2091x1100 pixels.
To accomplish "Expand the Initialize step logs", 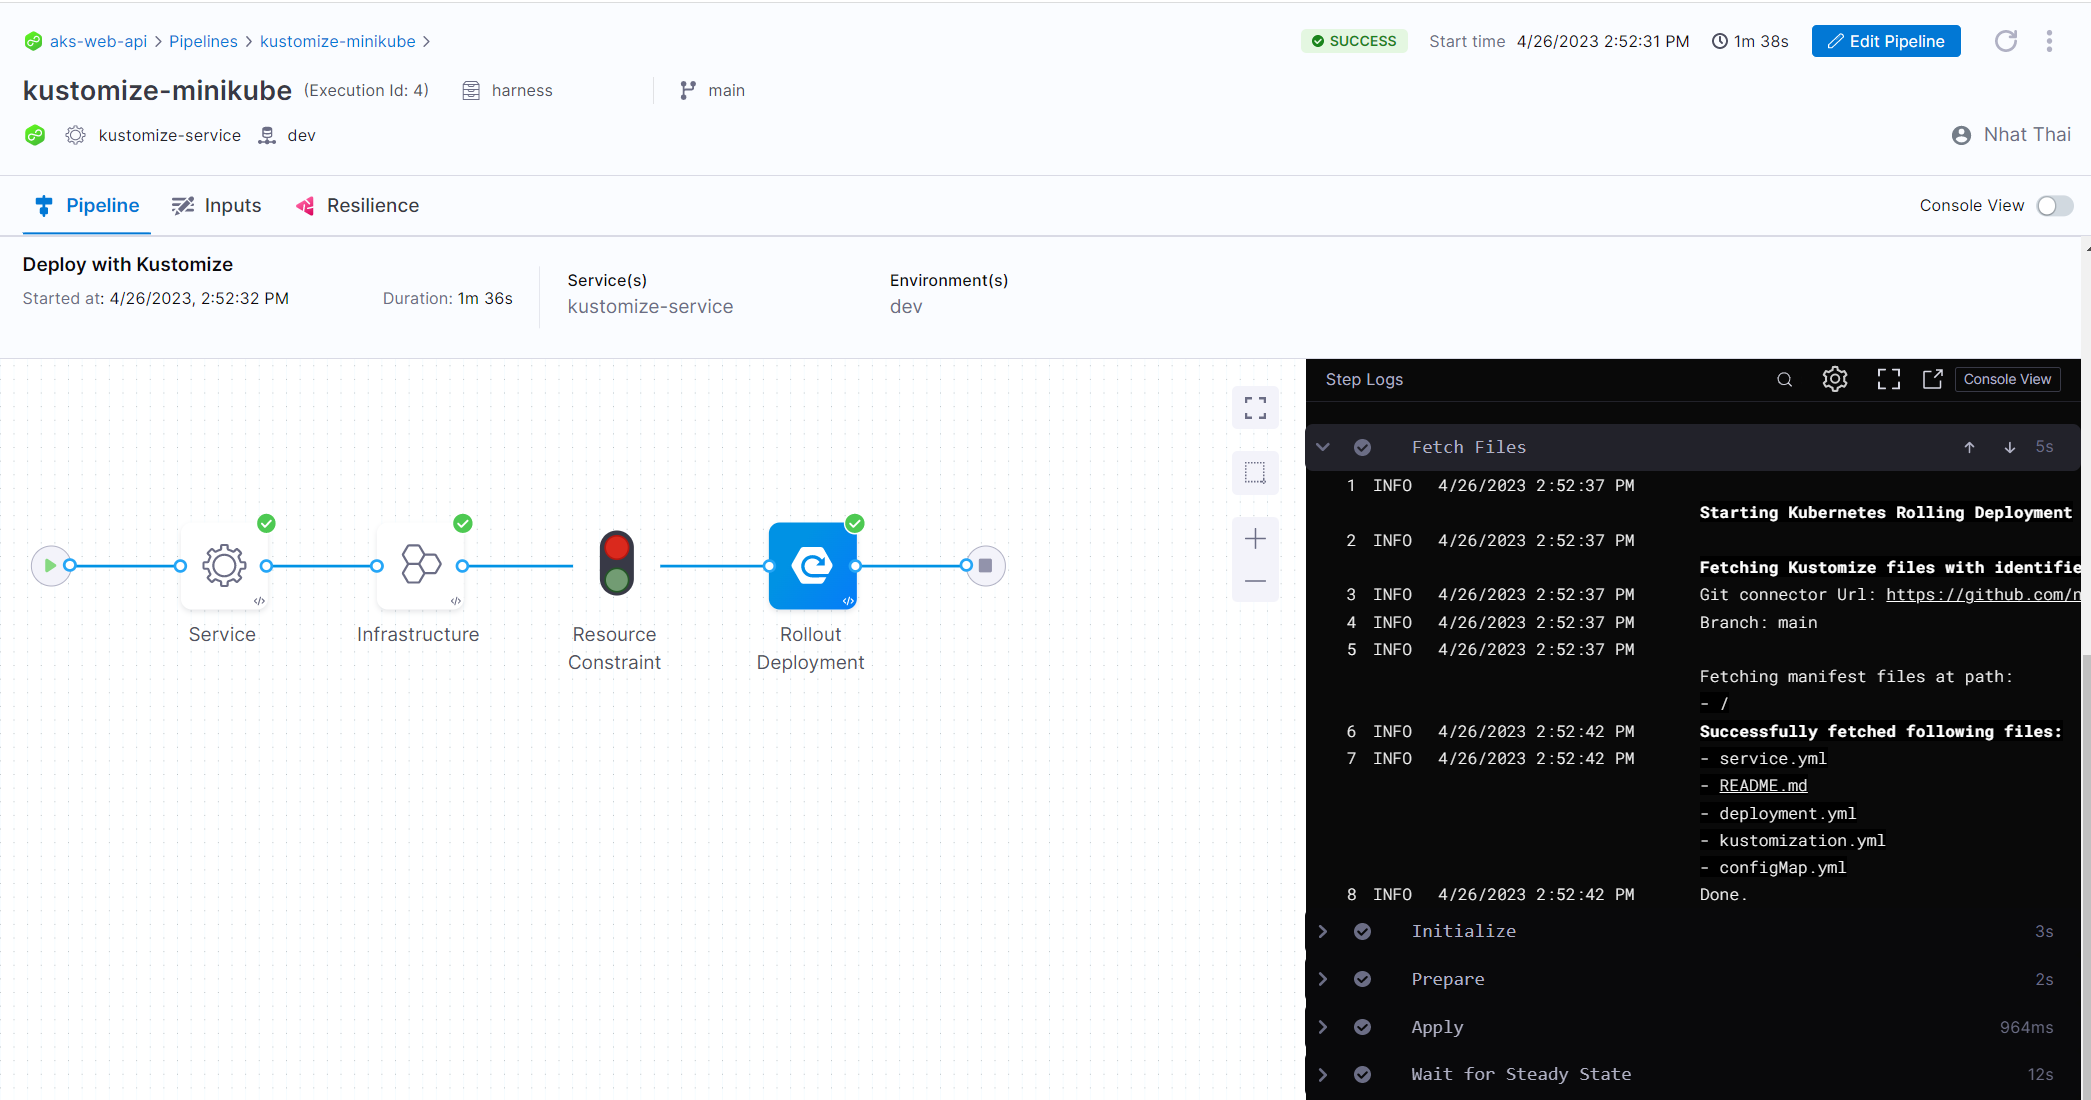I will (1323, 931).
